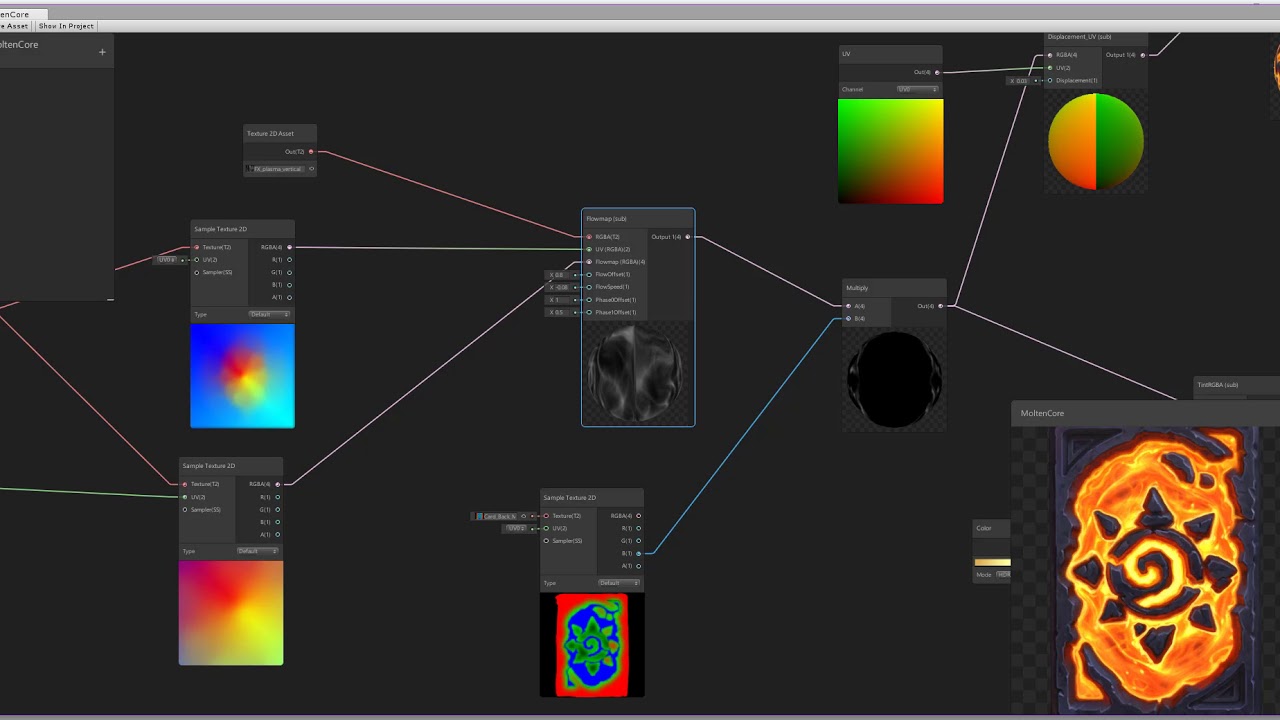The image size is (1280, 720).
Task: Click RGBA(4) input port on Displacement_UV node
Action: coord(1050,55)
